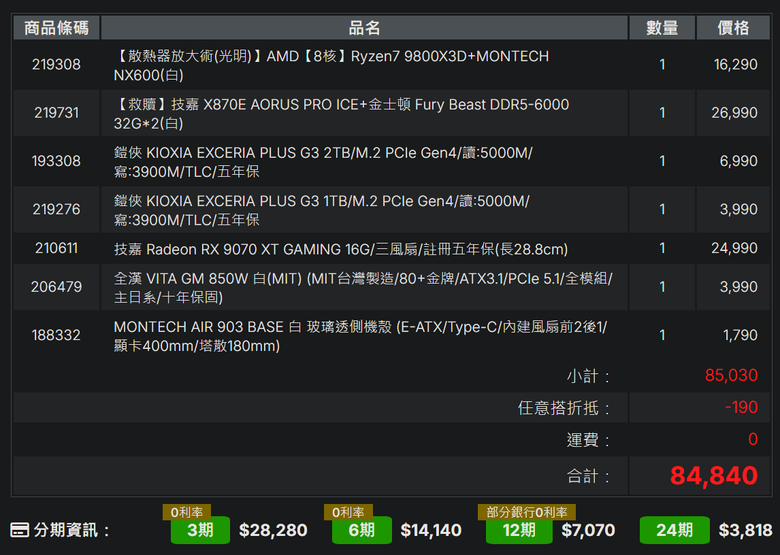Click the $28,280 installment amount

pos(273,530)
